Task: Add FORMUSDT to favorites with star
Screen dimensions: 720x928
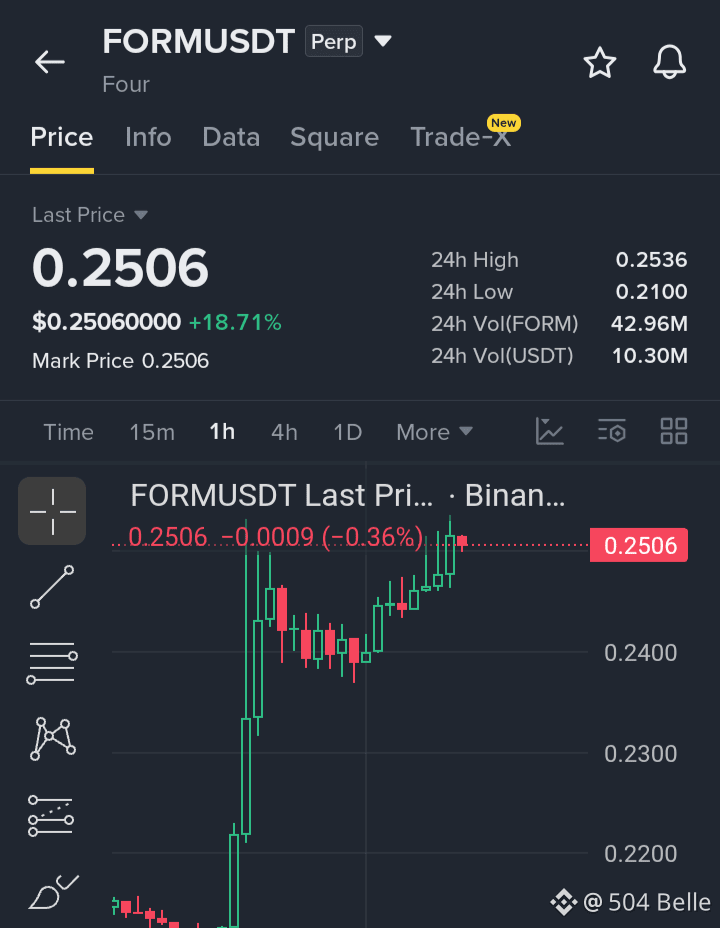Action: [600, 62]
